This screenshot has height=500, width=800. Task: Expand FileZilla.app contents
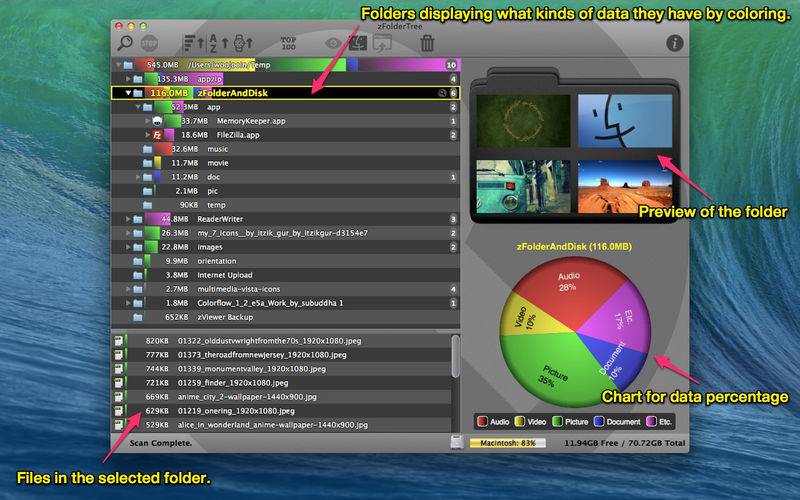(x=147, y=135)
